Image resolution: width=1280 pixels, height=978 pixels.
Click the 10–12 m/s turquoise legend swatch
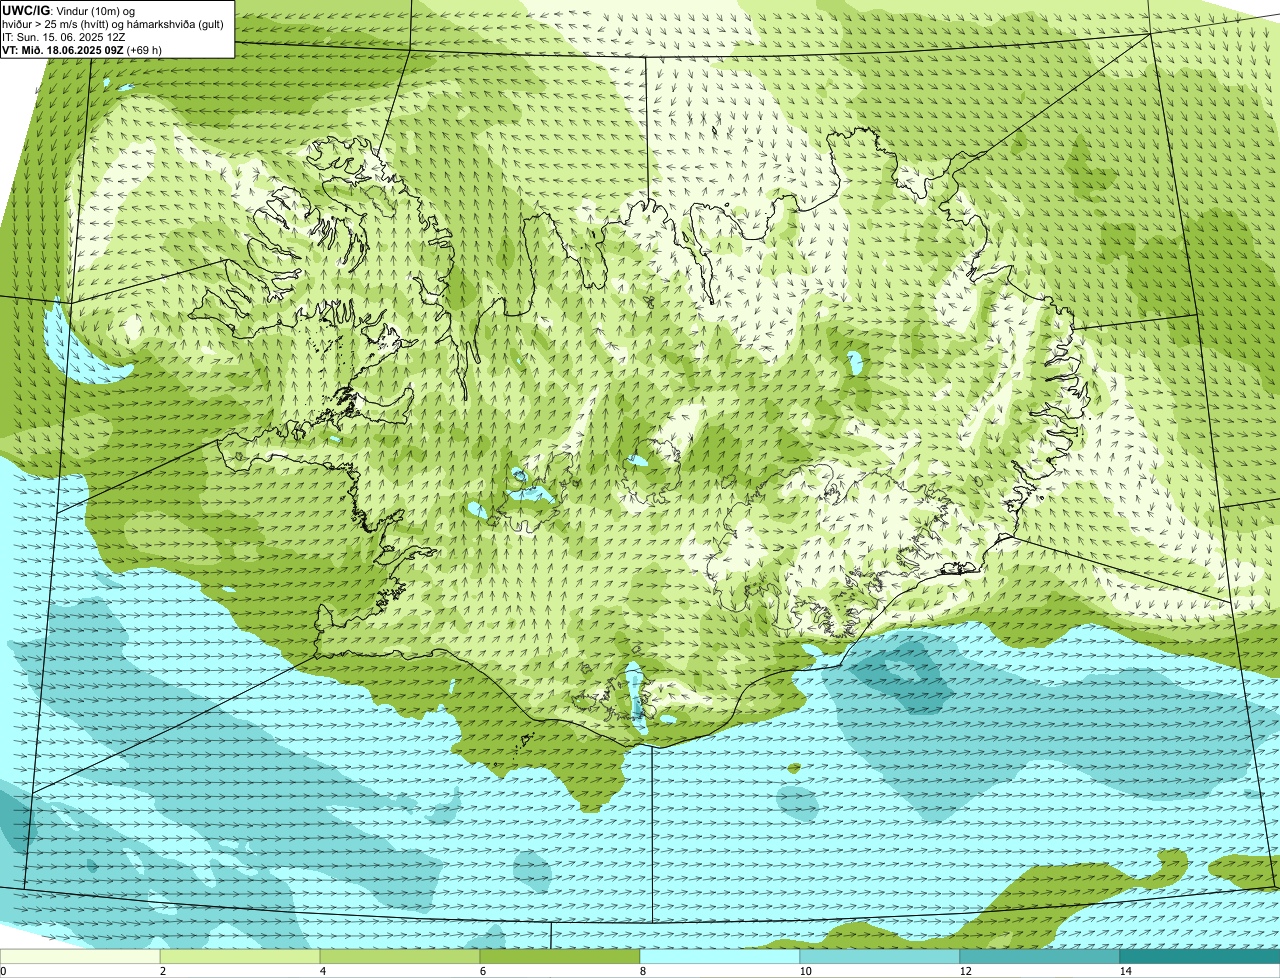point(880,956)
